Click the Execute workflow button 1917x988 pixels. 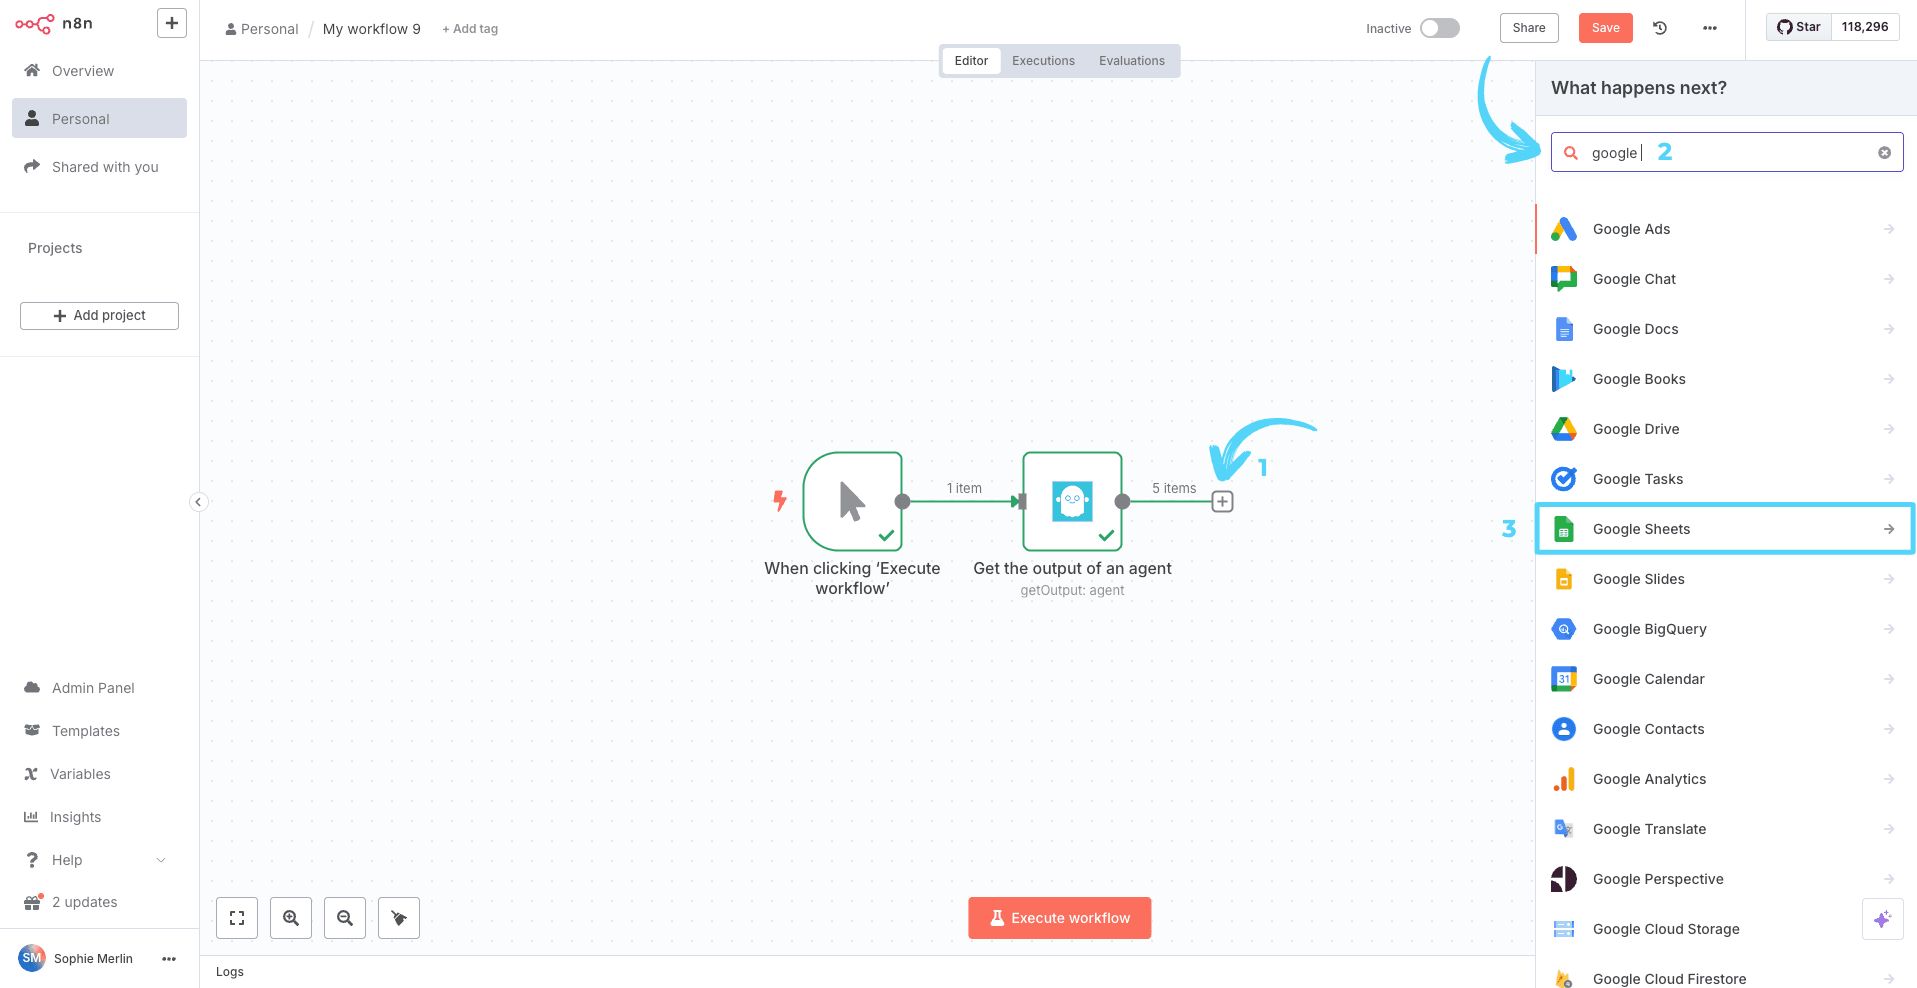(x=1059, y=918)
